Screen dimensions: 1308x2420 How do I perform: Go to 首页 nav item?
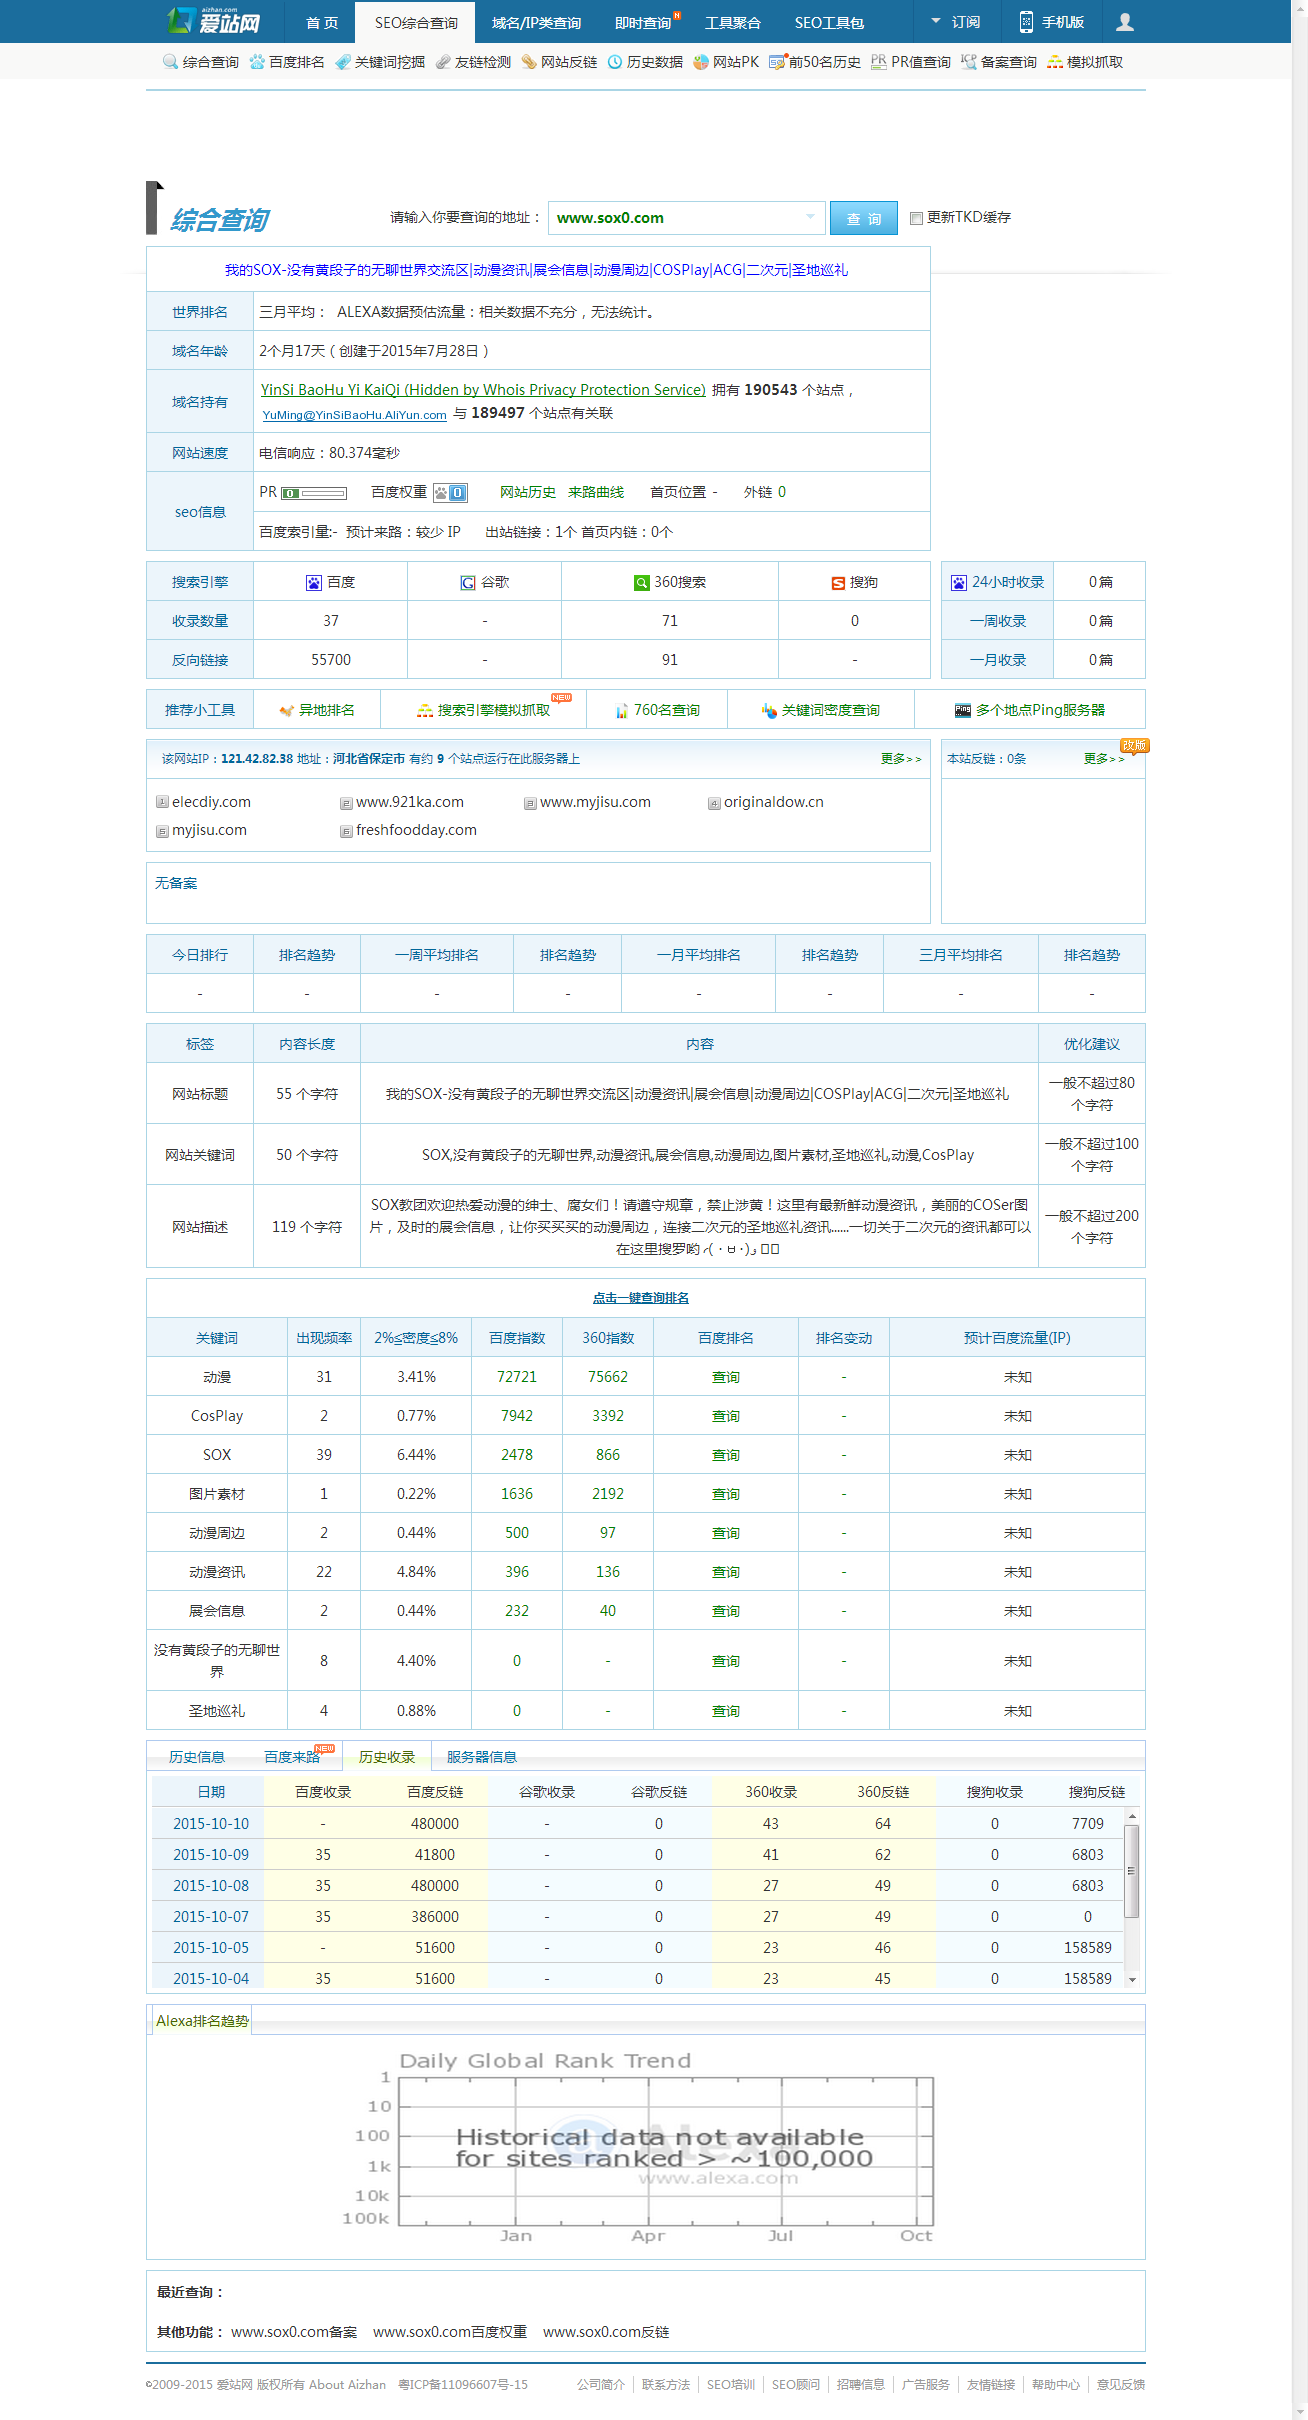coord(322,22)
